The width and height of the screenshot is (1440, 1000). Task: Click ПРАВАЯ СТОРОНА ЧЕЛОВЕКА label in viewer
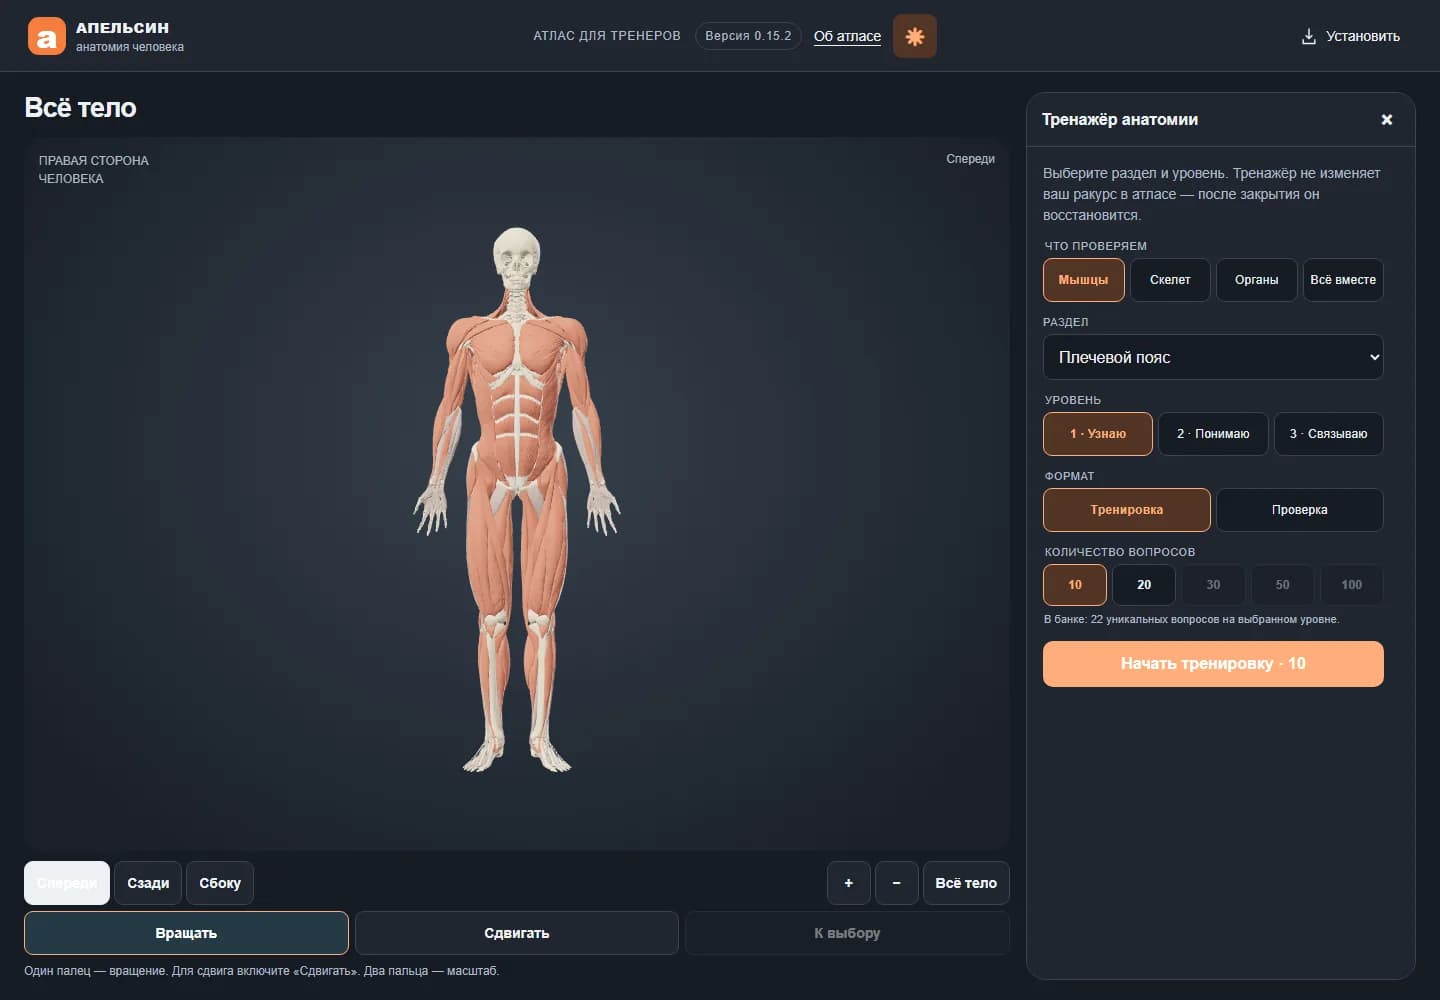pyautogui.click(x=93, y=169)
